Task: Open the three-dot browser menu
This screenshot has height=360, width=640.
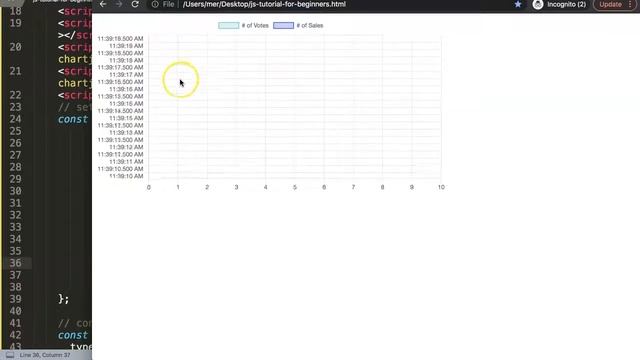Action: tap(631, 4)
